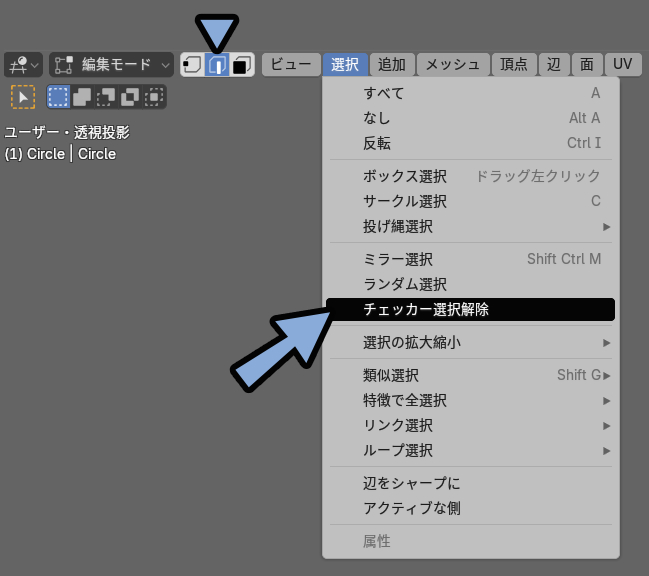Switch to edge select mode
Viewport: 649px width, 576px height.
[x=217, y=65]
